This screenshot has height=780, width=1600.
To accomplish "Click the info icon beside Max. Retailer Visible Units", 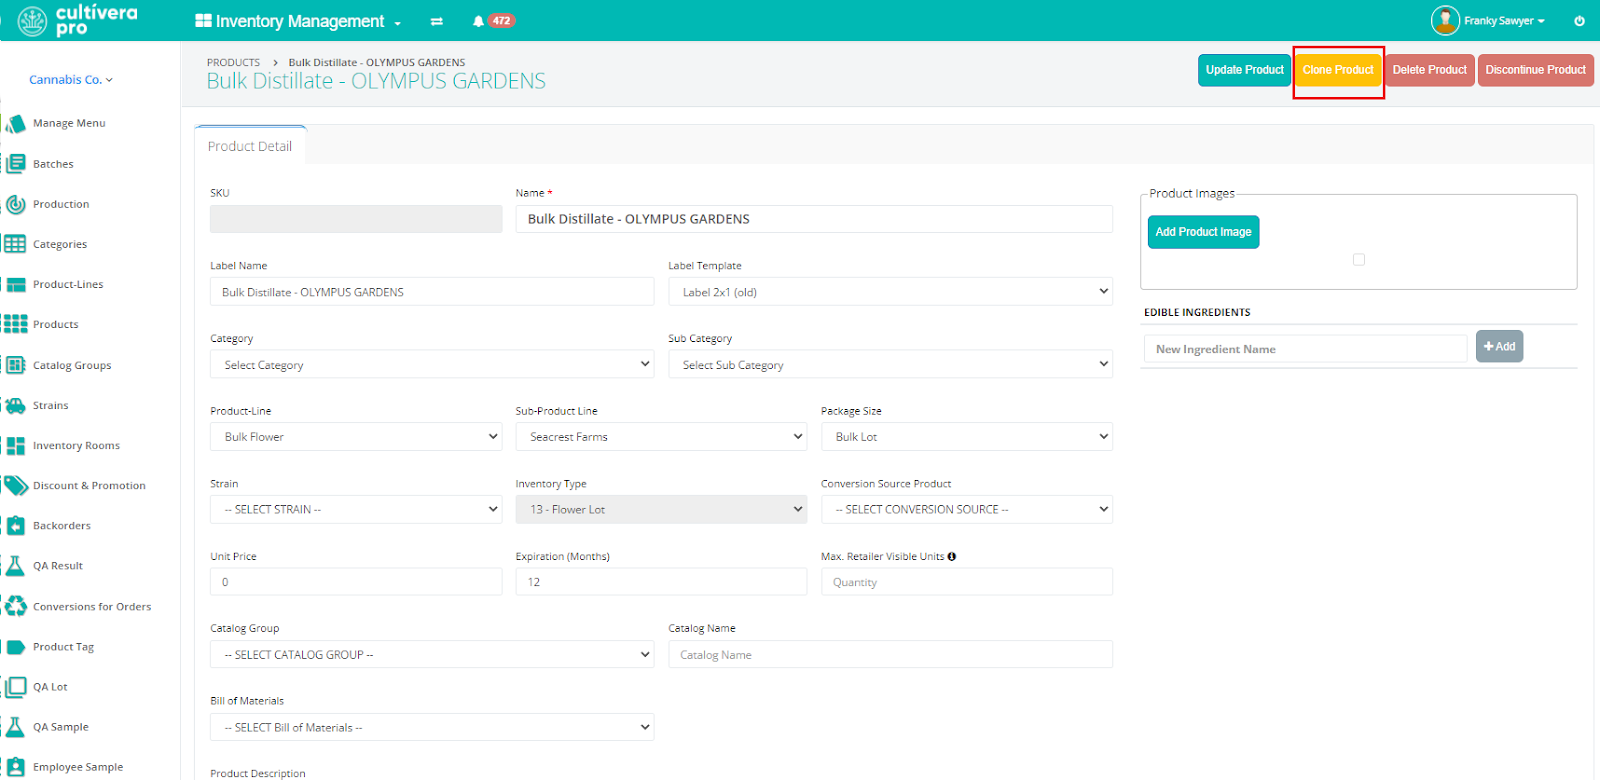I will coord(952,556).
